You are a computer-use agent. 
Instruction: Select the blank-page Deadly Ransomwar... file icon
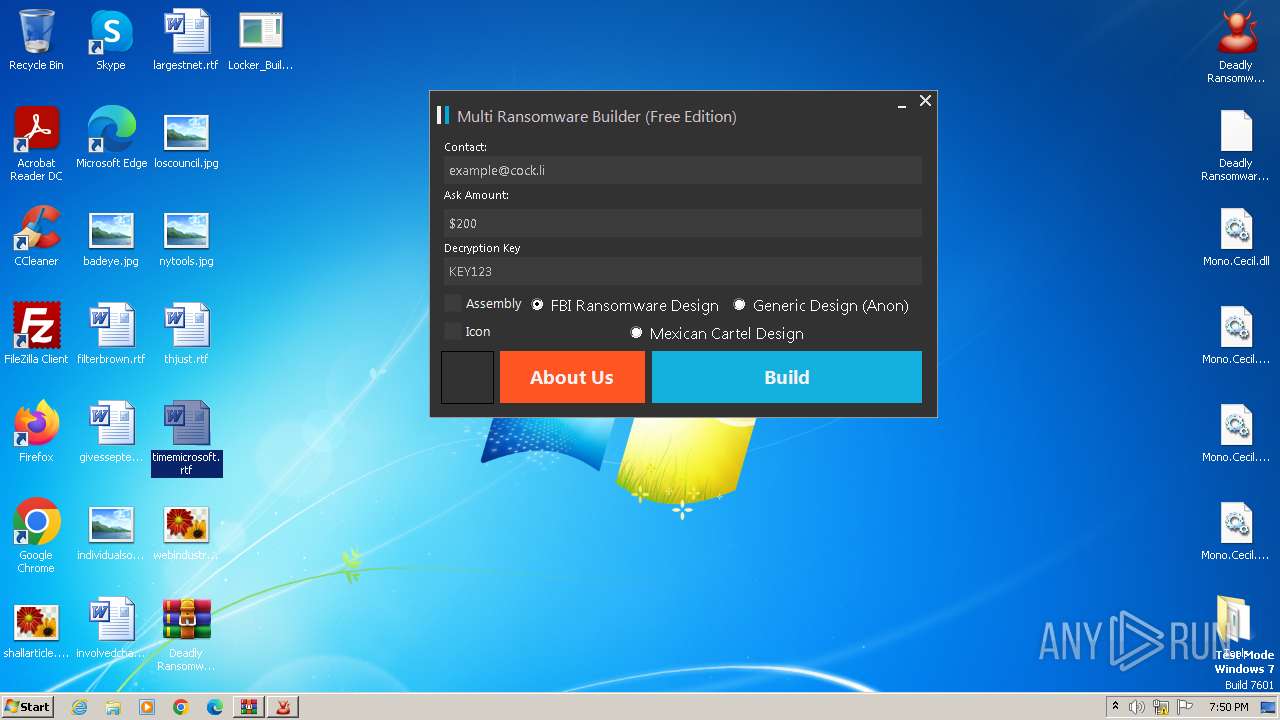click(x=1236, y=144)
